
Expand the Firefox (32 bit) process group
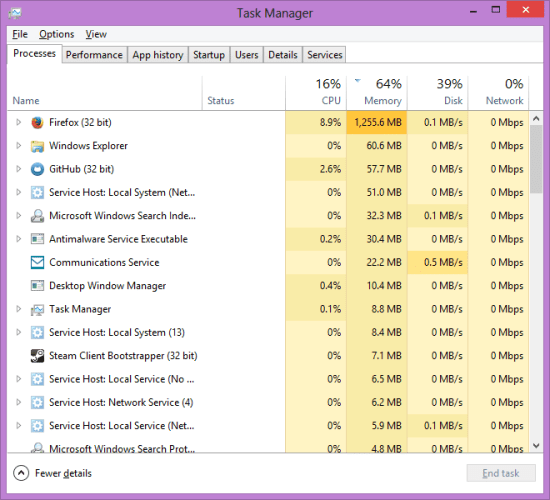tap(19, 122)
